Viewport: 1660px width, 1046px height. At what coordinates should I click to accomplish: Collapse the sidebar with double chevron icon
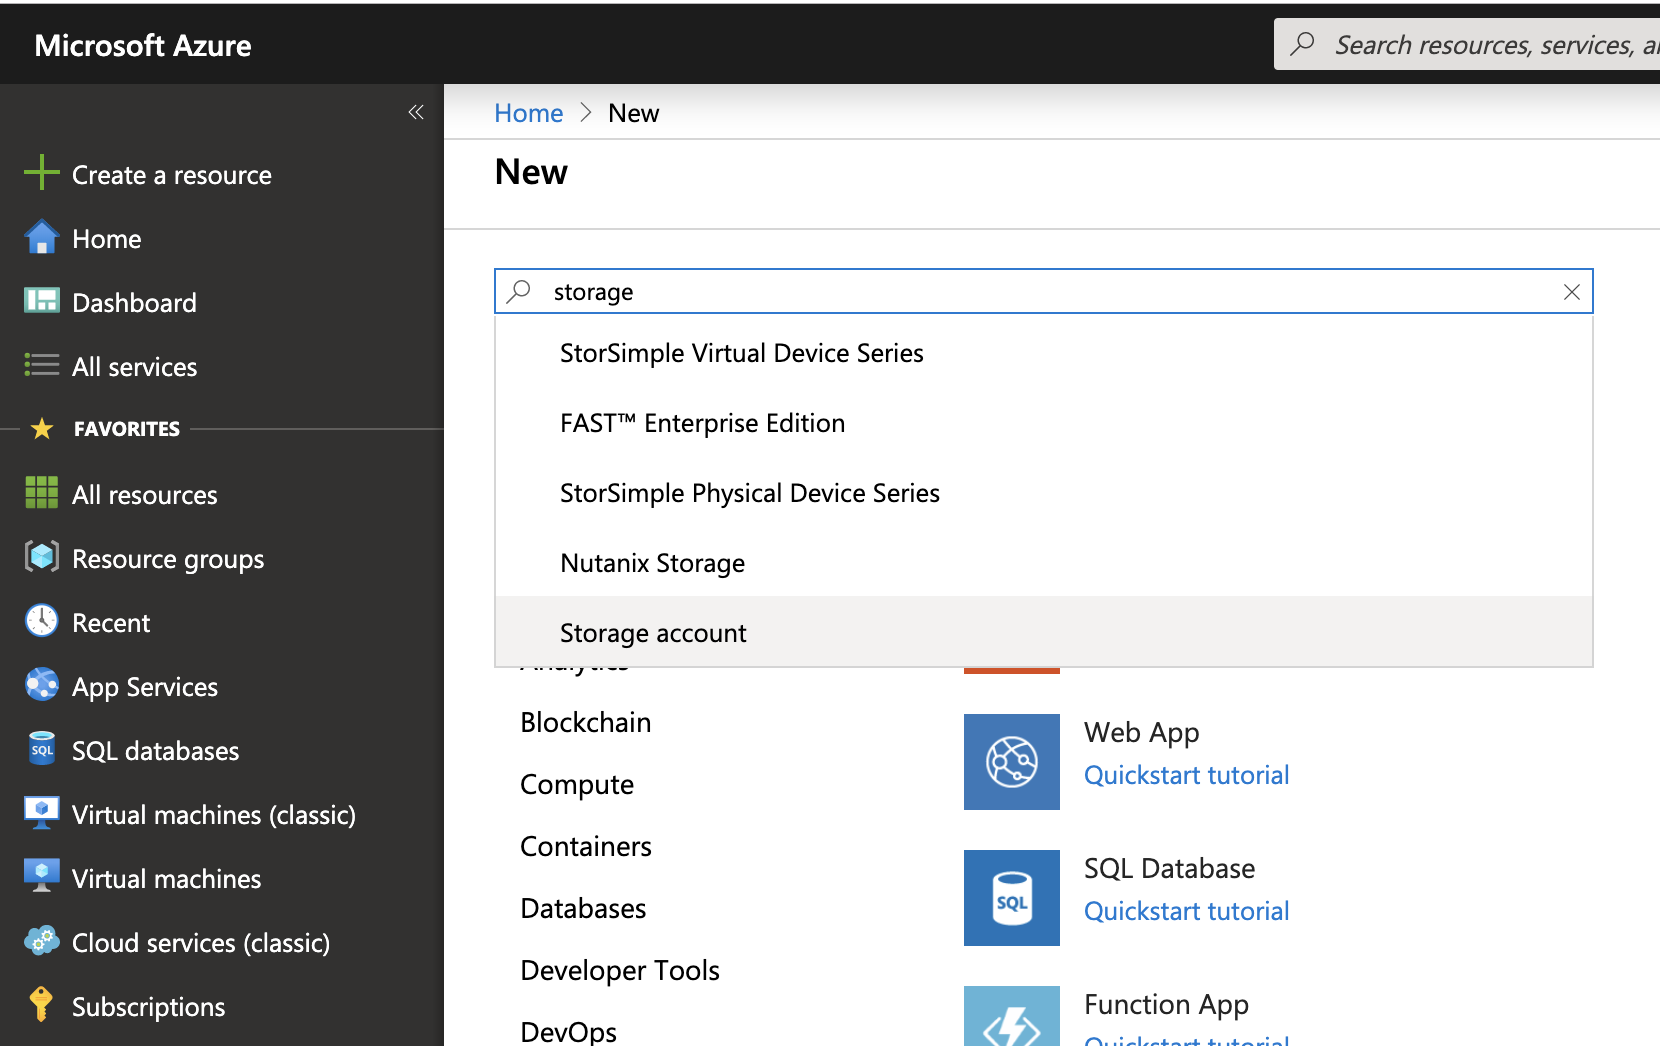[416, 112]
